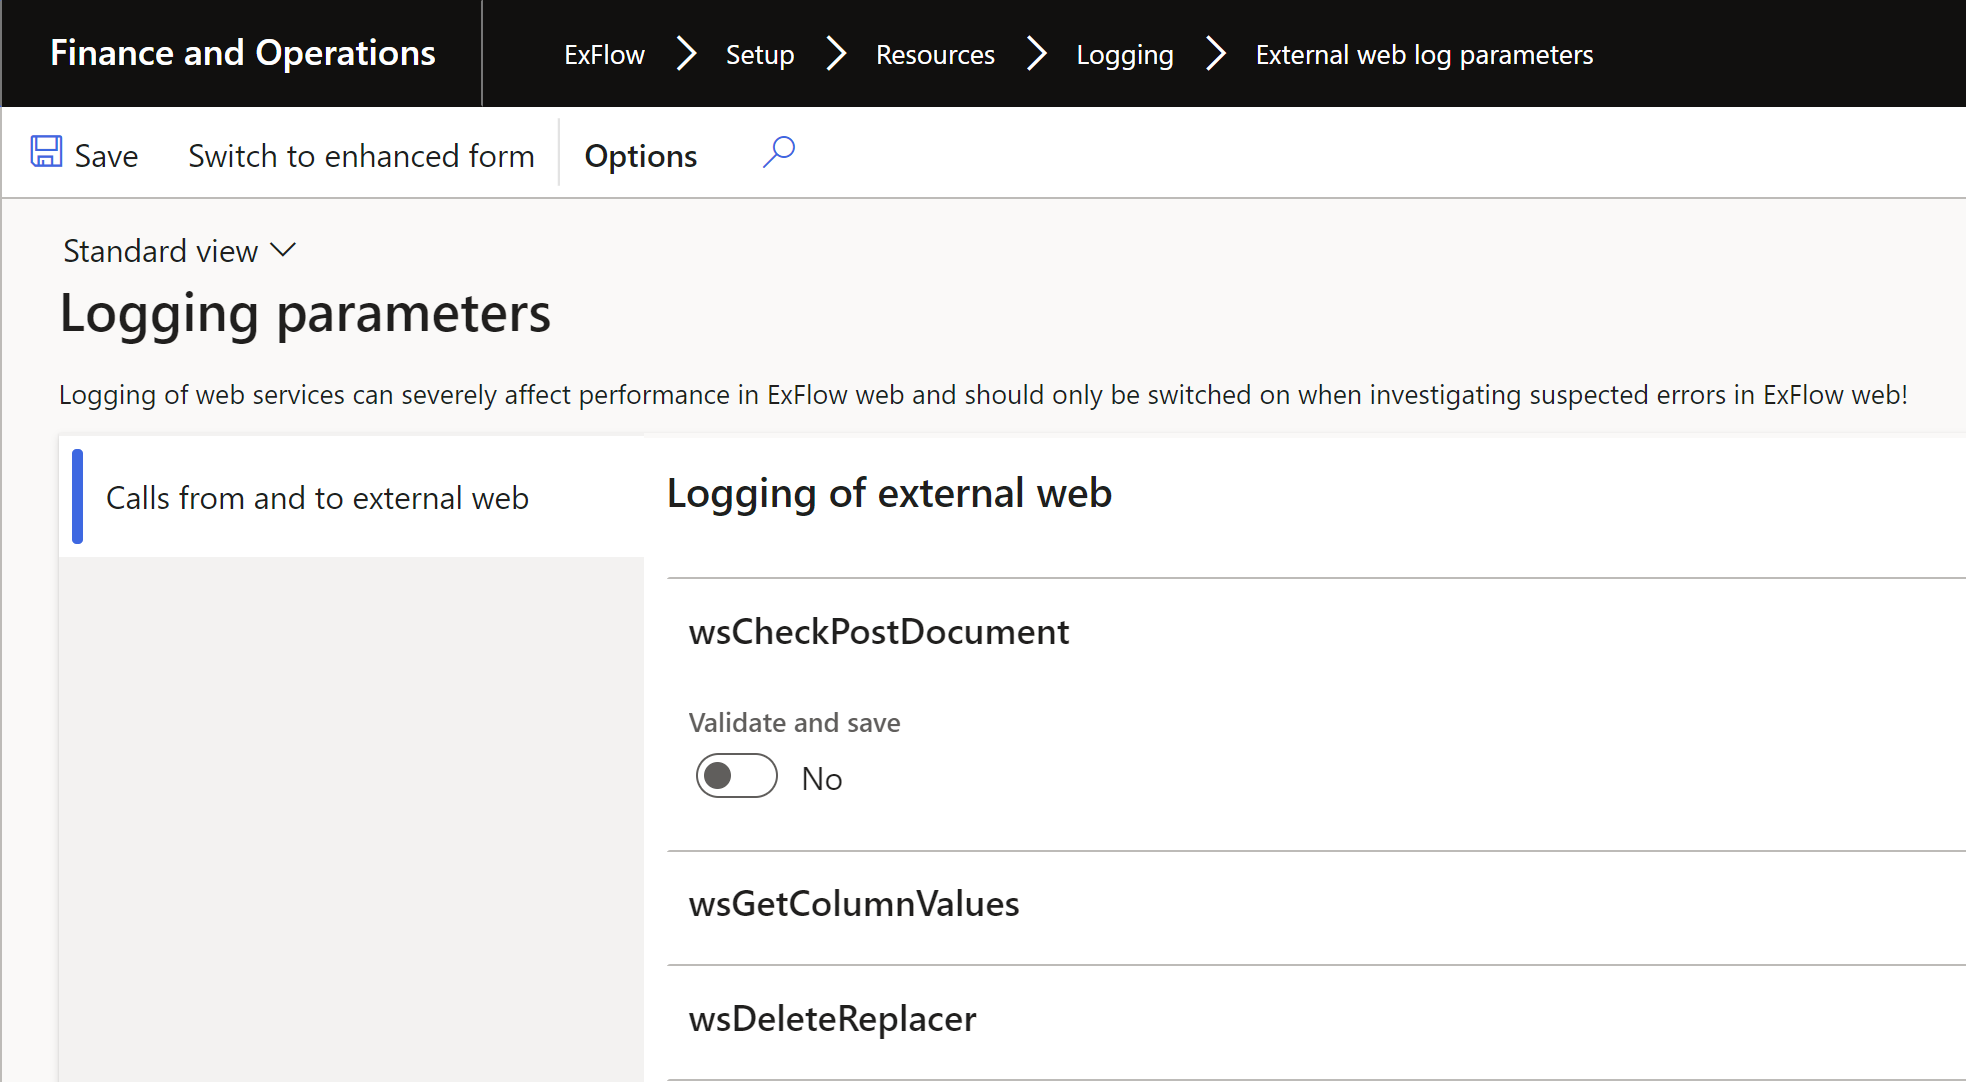Open the search magnifier in action bar
Screen dimensions: 1966x1082
(x=779, y=152)
